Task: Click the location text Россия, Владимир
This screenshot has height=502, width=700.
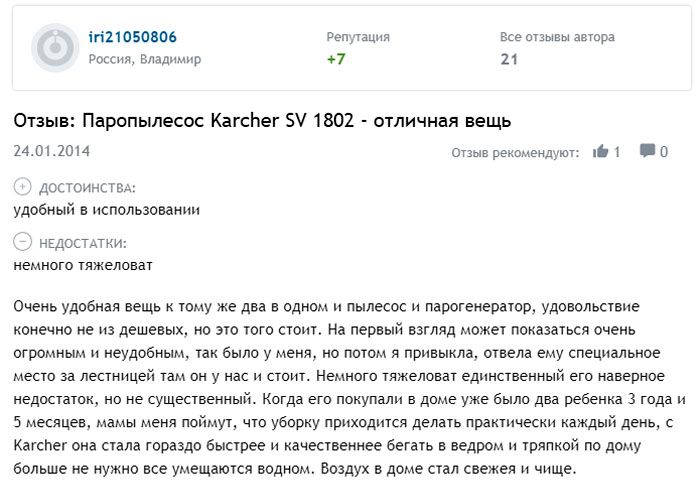Action: (x=144, y=59)
